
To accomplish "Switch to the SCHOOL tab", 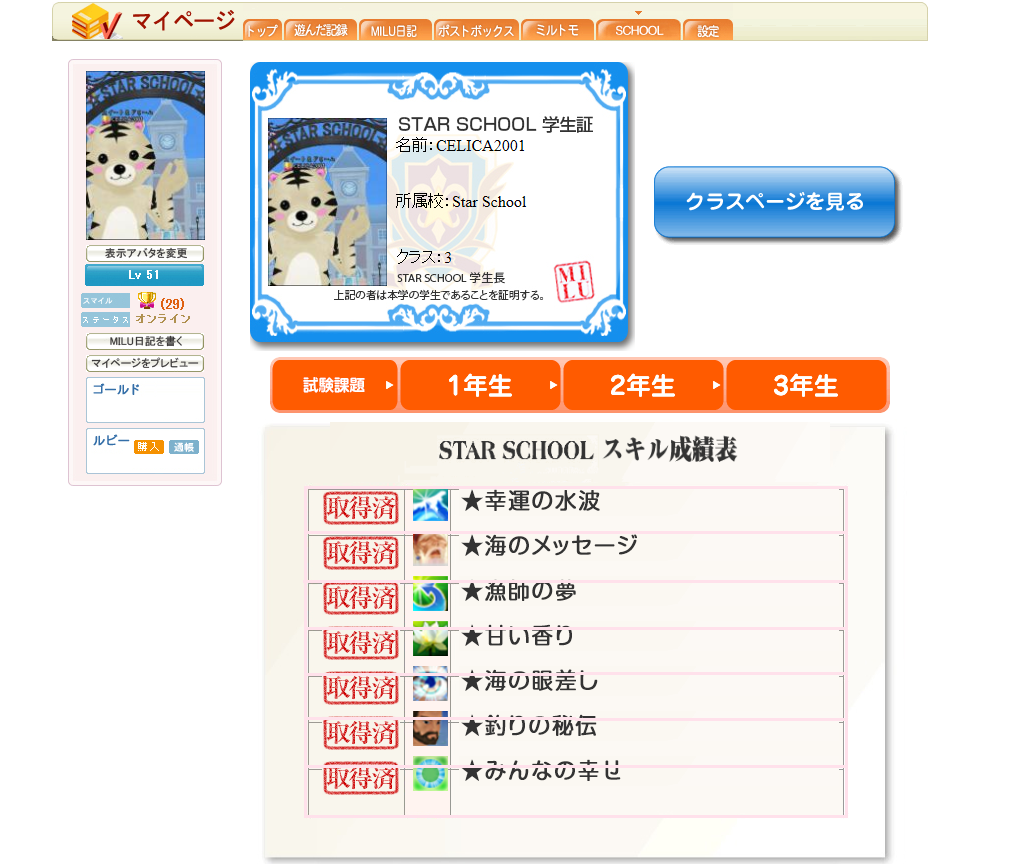I will 639,30.
